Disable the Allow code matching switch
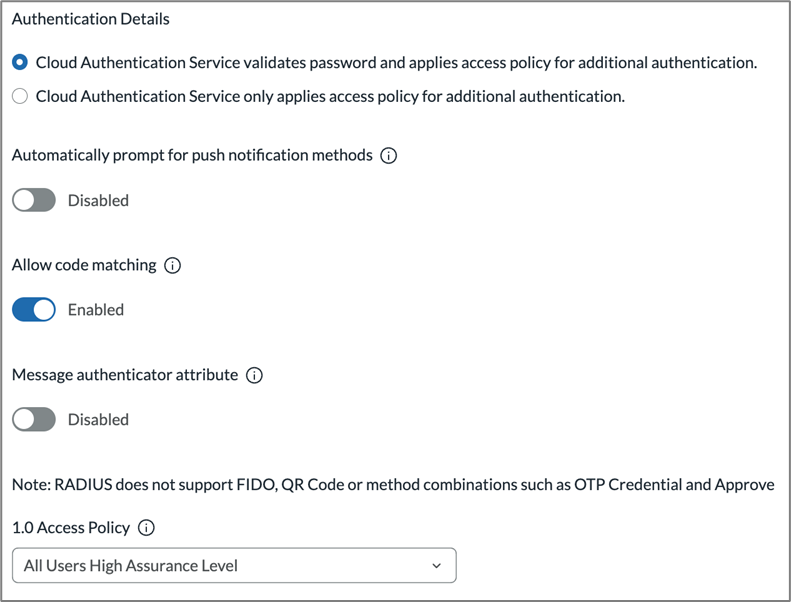The image size is (791, 602). [x=34, y=310]
